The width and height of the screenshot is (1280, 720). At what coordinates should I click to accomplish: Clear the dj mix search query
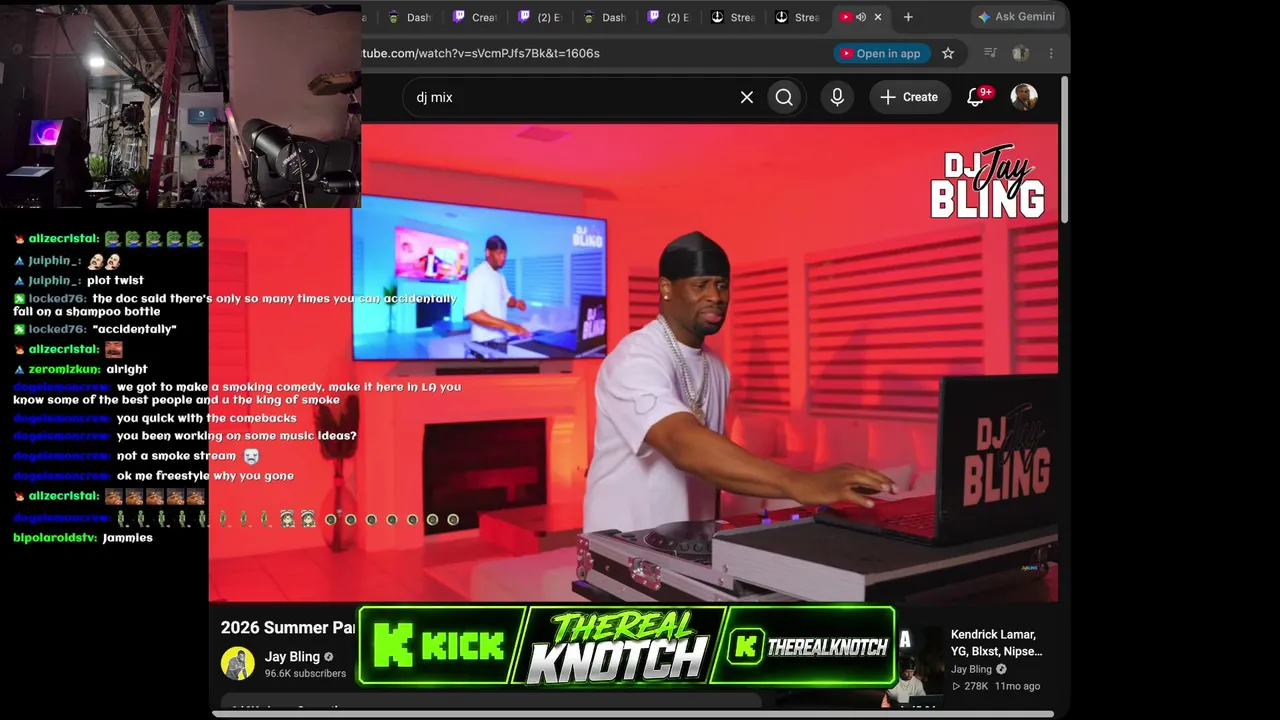tap(747, 97)
